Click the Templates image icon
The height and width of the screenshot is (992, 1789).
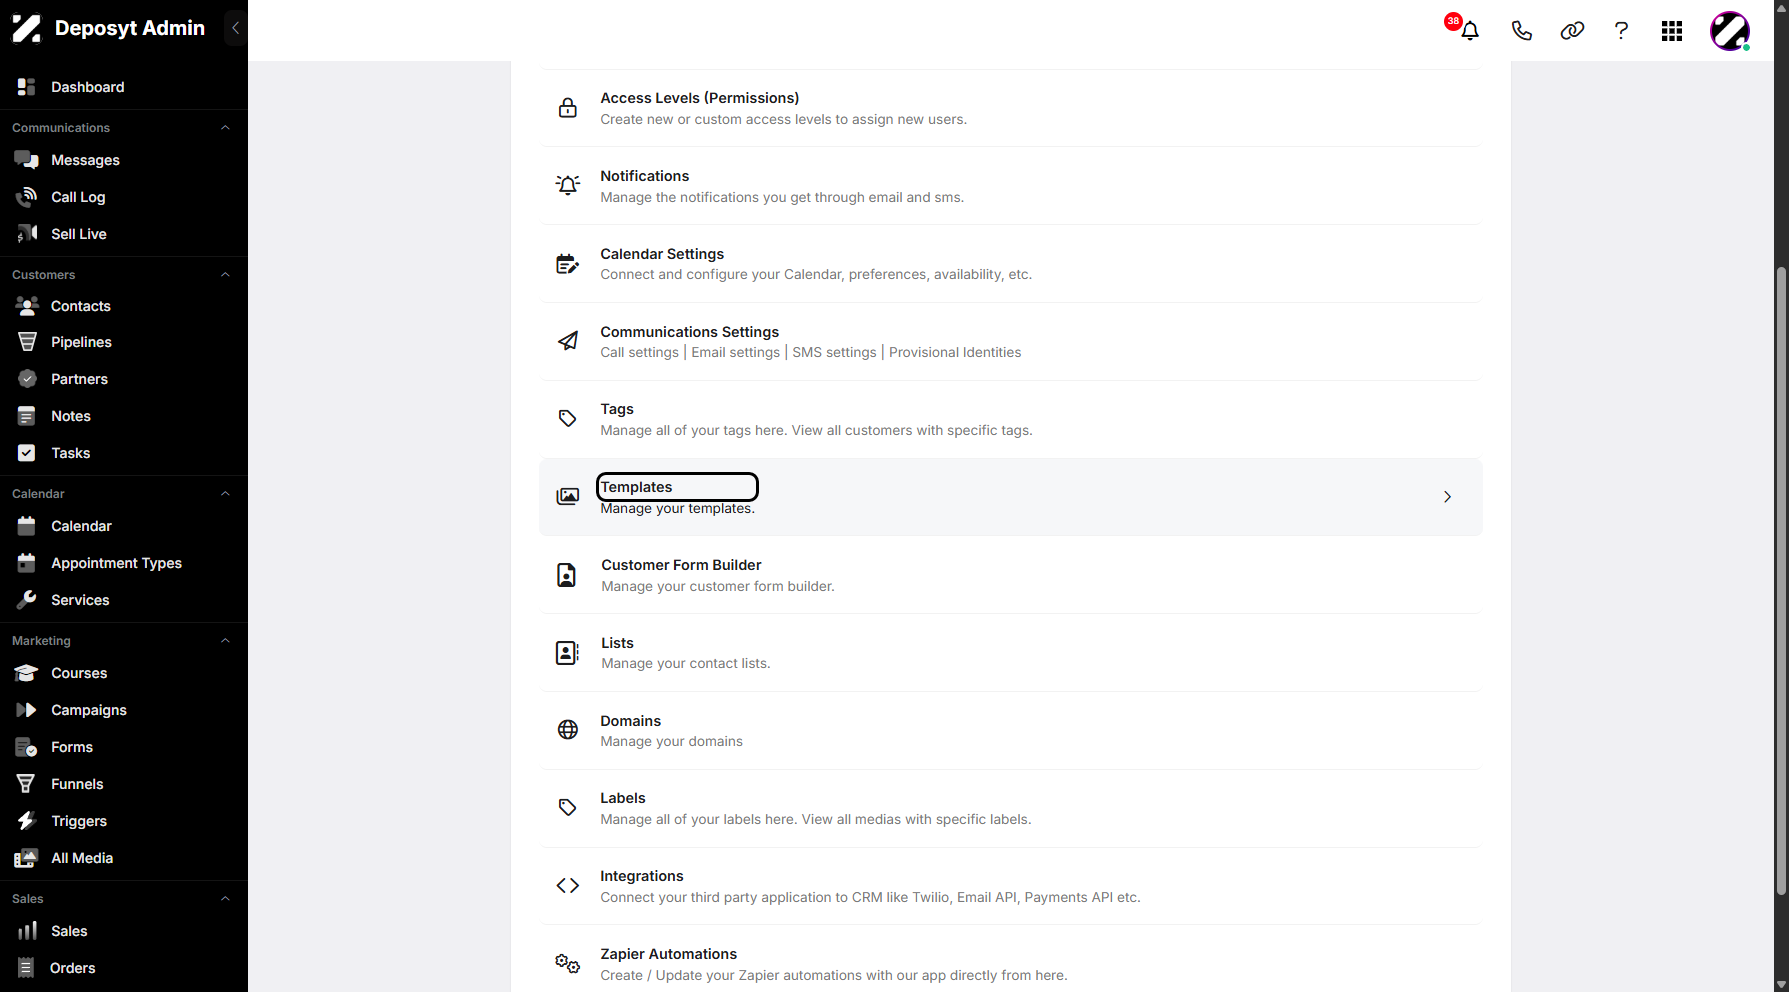(x=568, y=497)
